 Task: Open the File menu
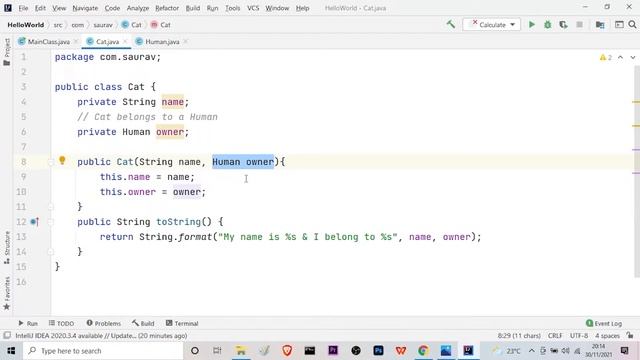click(23, 8)
